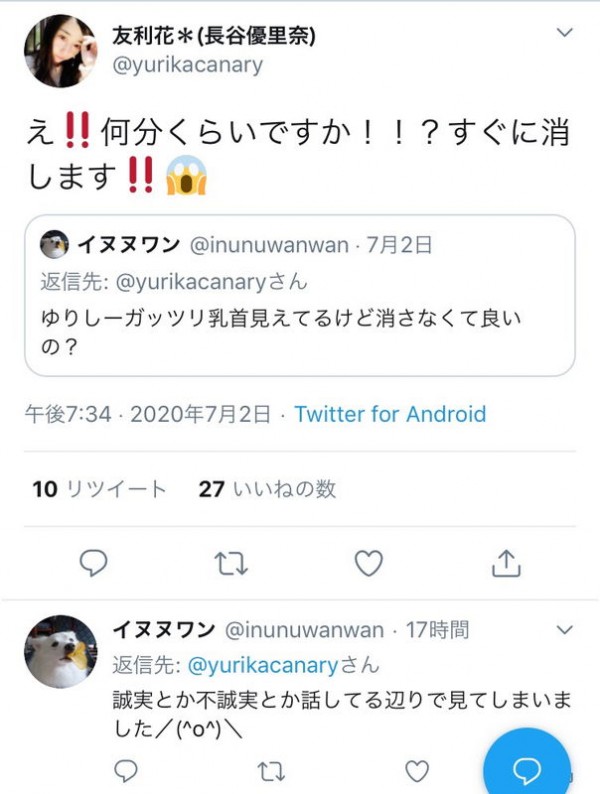Image resolution: width=600 pixels, height=794 pixels.
Task: Click retweet icon on イヌヌワン's reply
Action: tap(271, 771)
